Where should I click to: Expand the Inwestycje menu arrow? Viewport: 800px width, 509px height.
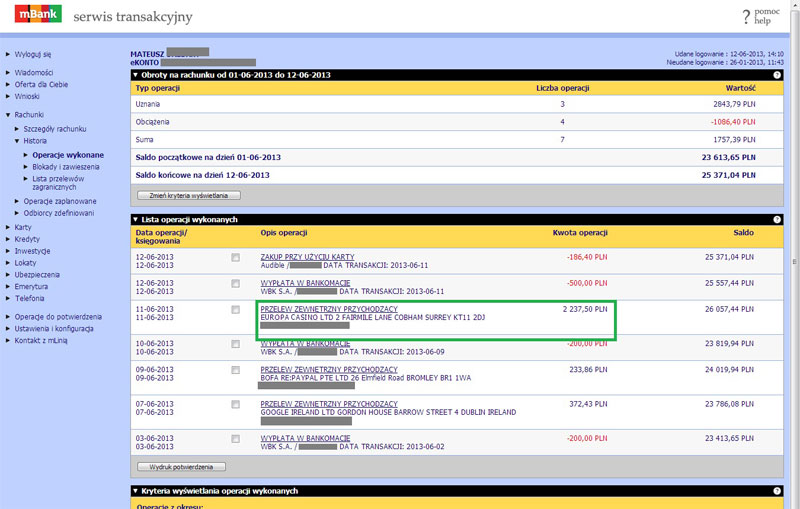[x=8, y=251]
